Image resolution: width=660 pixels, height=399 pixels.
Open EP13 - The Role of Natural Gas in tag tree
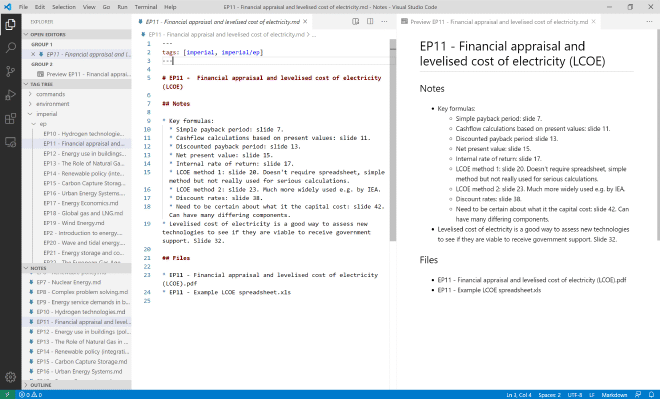84,163
